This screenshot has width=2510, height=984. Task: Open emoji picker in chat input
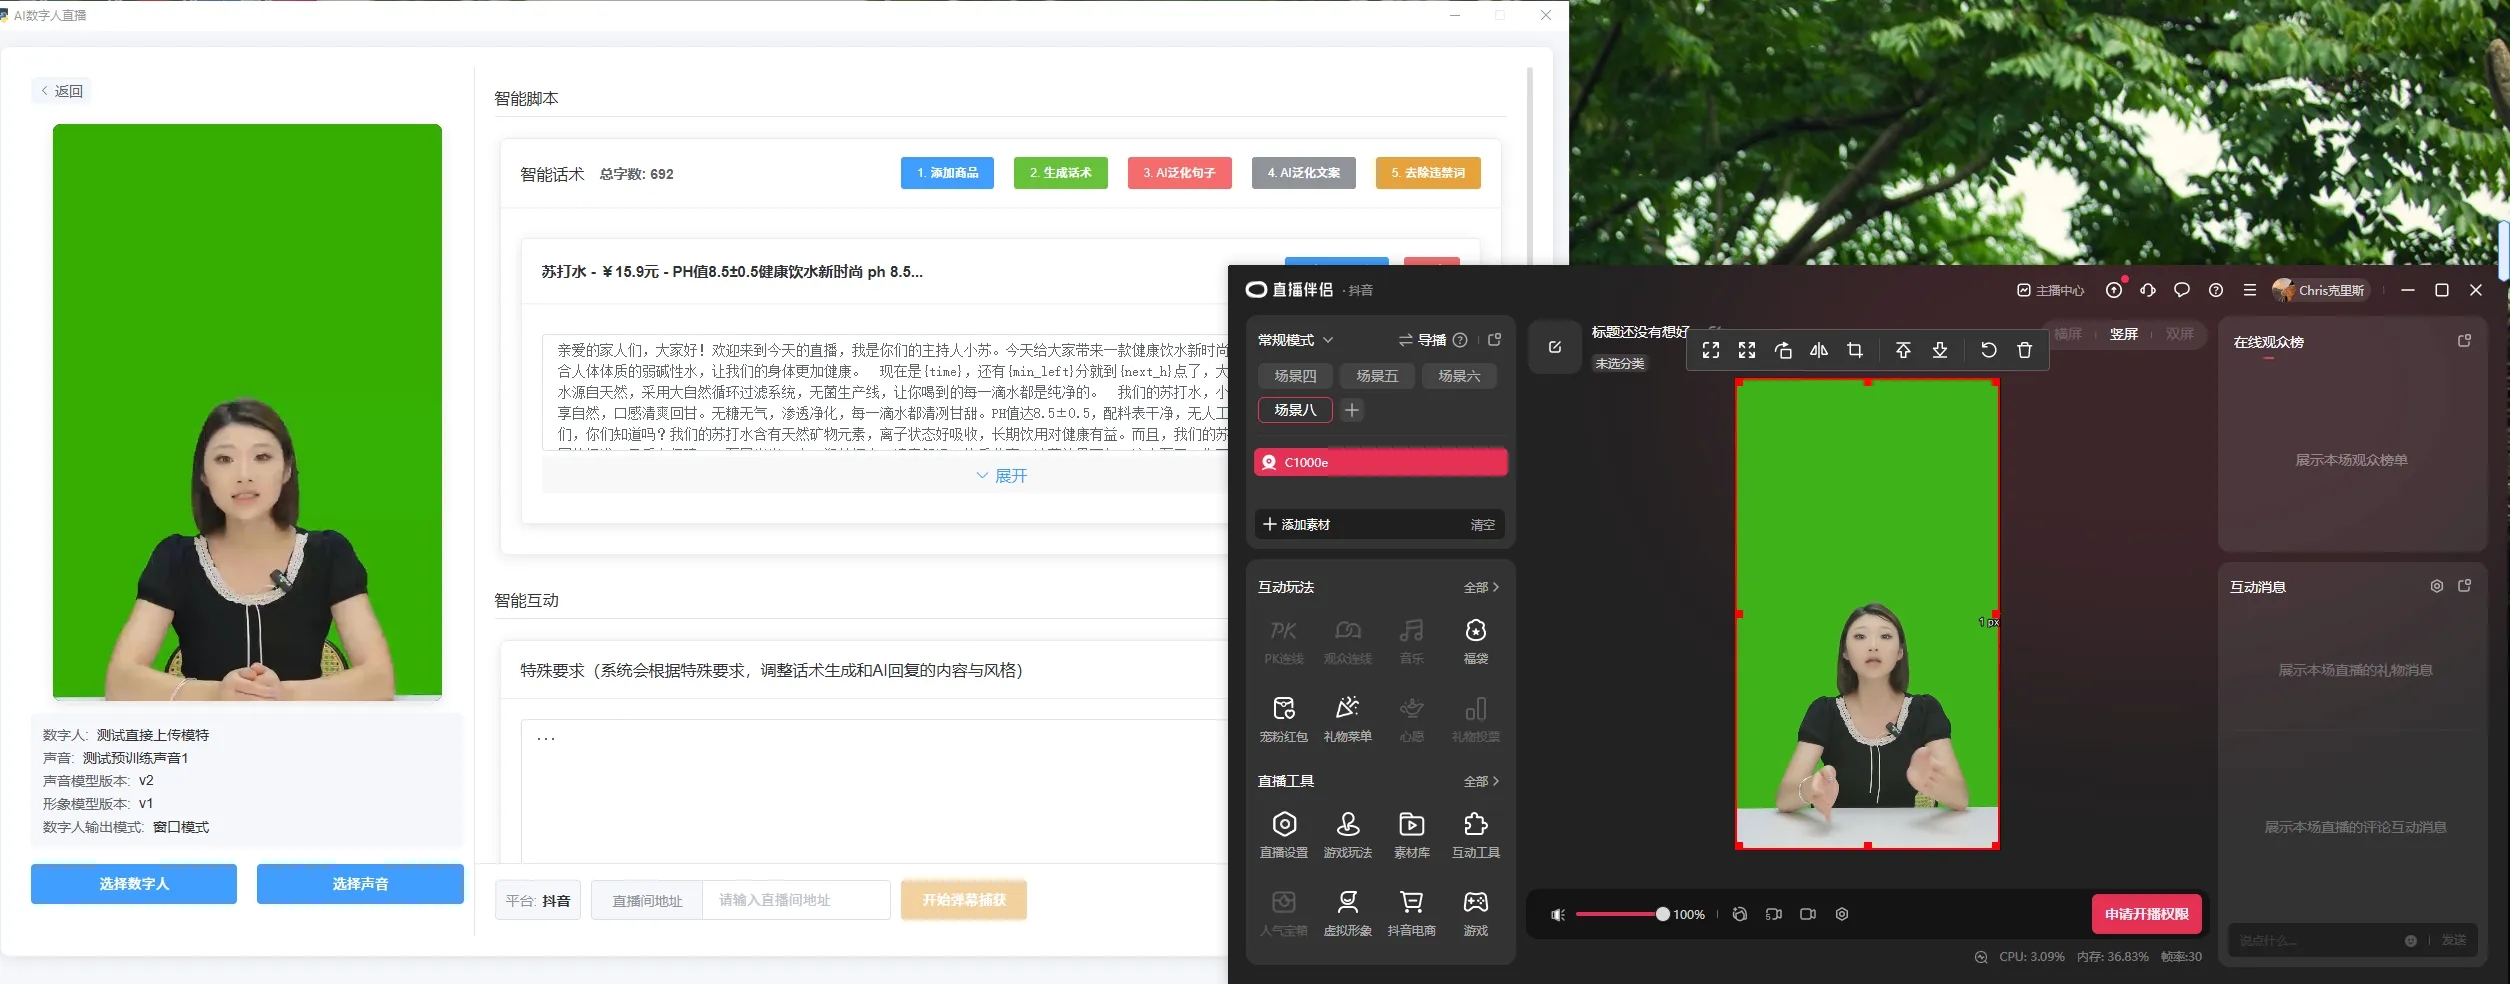(x=2411, y=941)
